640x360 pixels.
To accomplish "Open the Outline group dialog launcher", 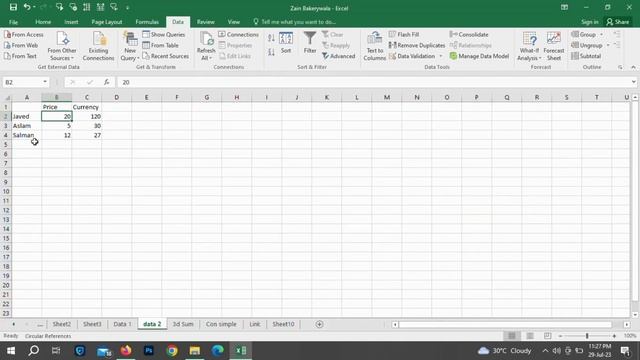I will pos(620,67).
